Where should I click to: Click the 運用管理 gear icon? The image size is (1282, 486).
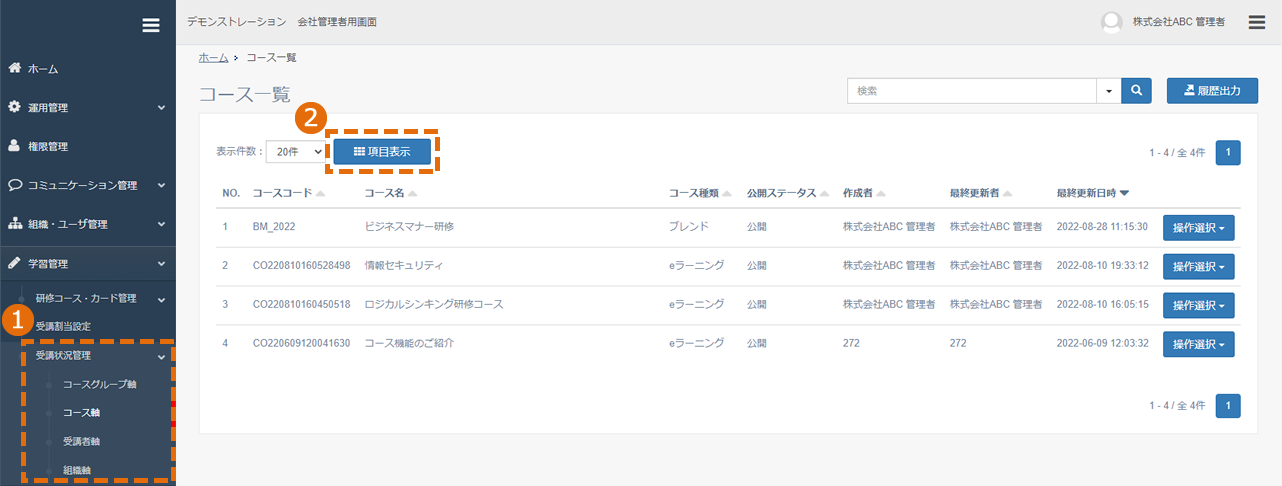click(x=15, y=106)
